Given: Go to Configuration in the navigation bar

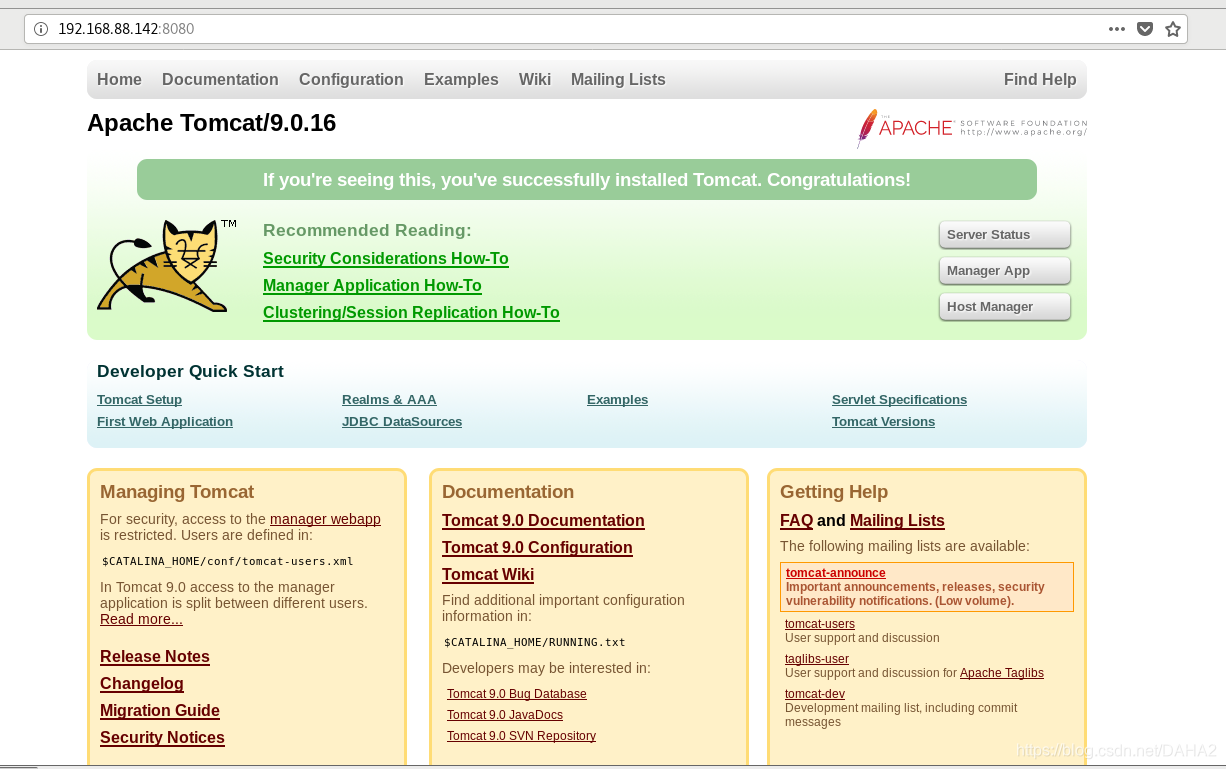Looking at the screenshot, I should 351,79.
